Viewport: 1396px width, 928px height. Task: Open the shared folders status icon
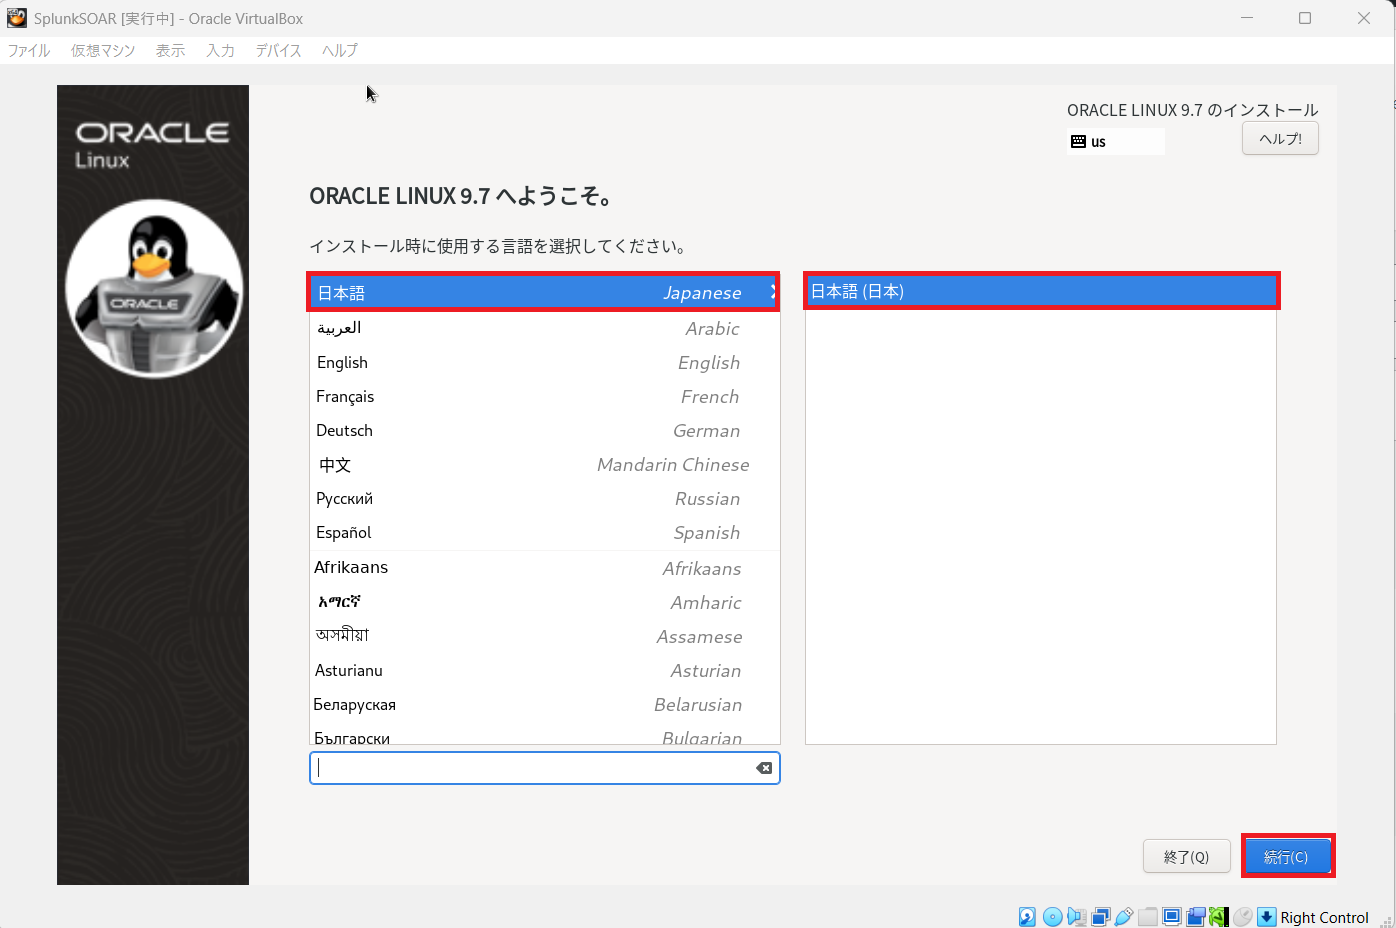coord(1148,917)
